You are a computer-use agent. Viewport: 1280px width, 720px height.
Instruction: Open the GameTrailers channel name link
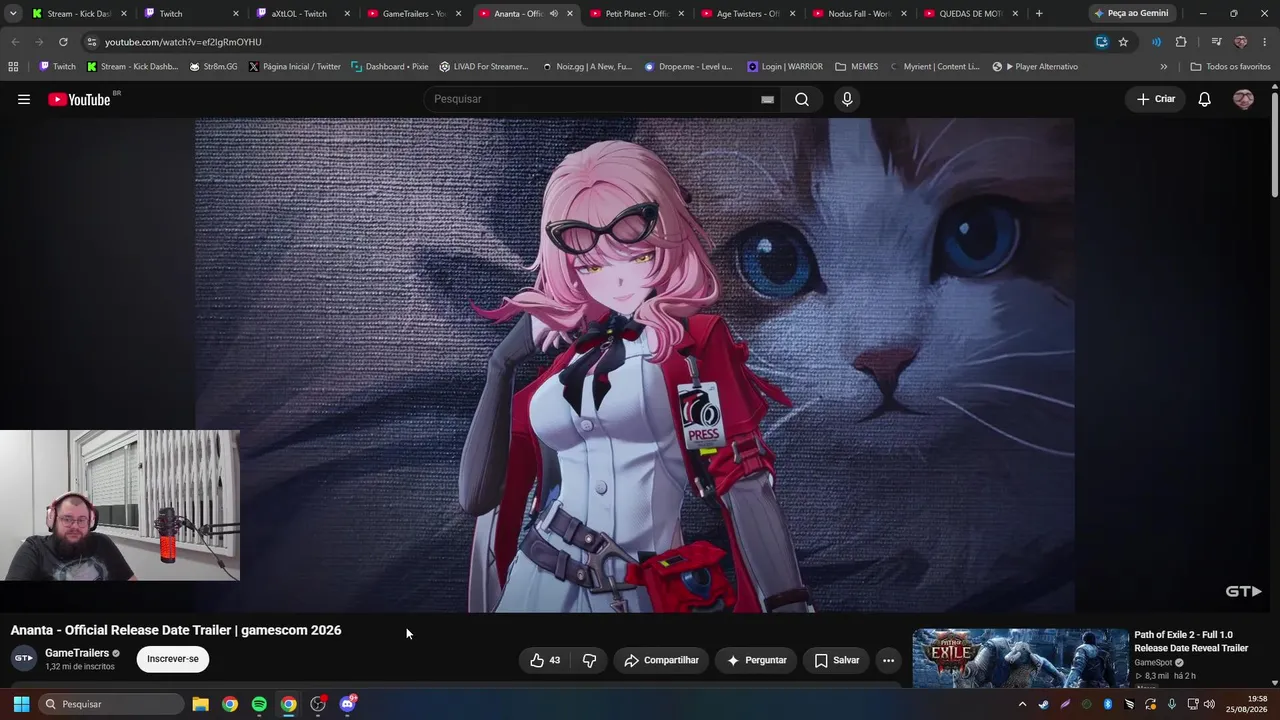click(x=77, y=653)
